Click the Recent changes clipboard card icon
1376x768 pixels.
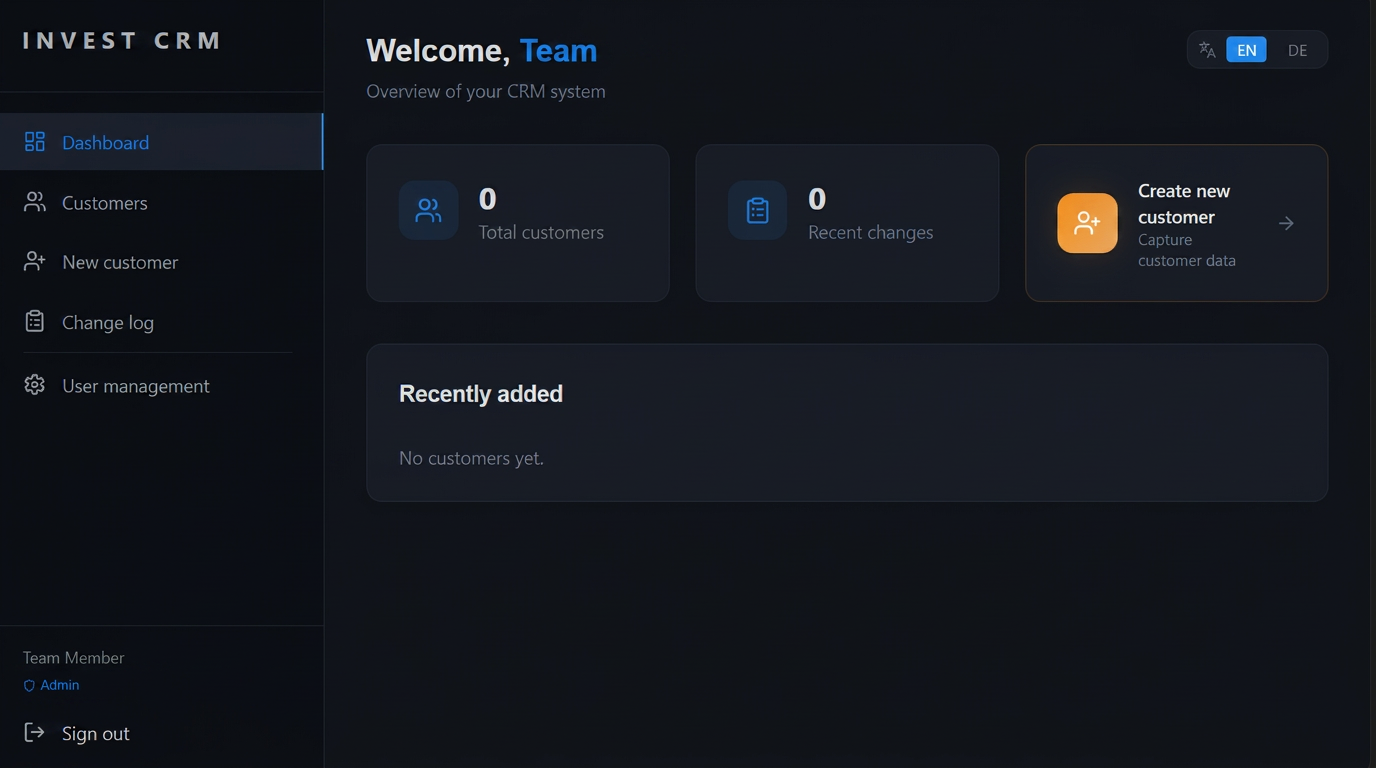pyautogui.click(x=757, y=210)
